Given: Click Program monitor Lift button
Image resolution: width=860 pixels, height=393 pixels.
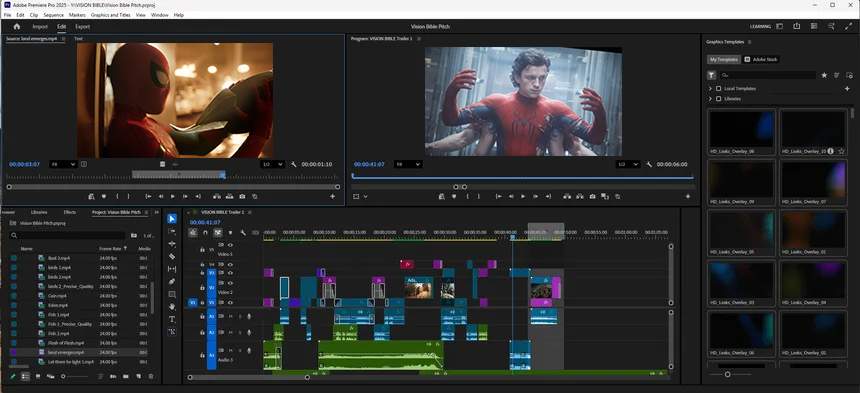Looking at the screenshot, I should pos(567,196).
